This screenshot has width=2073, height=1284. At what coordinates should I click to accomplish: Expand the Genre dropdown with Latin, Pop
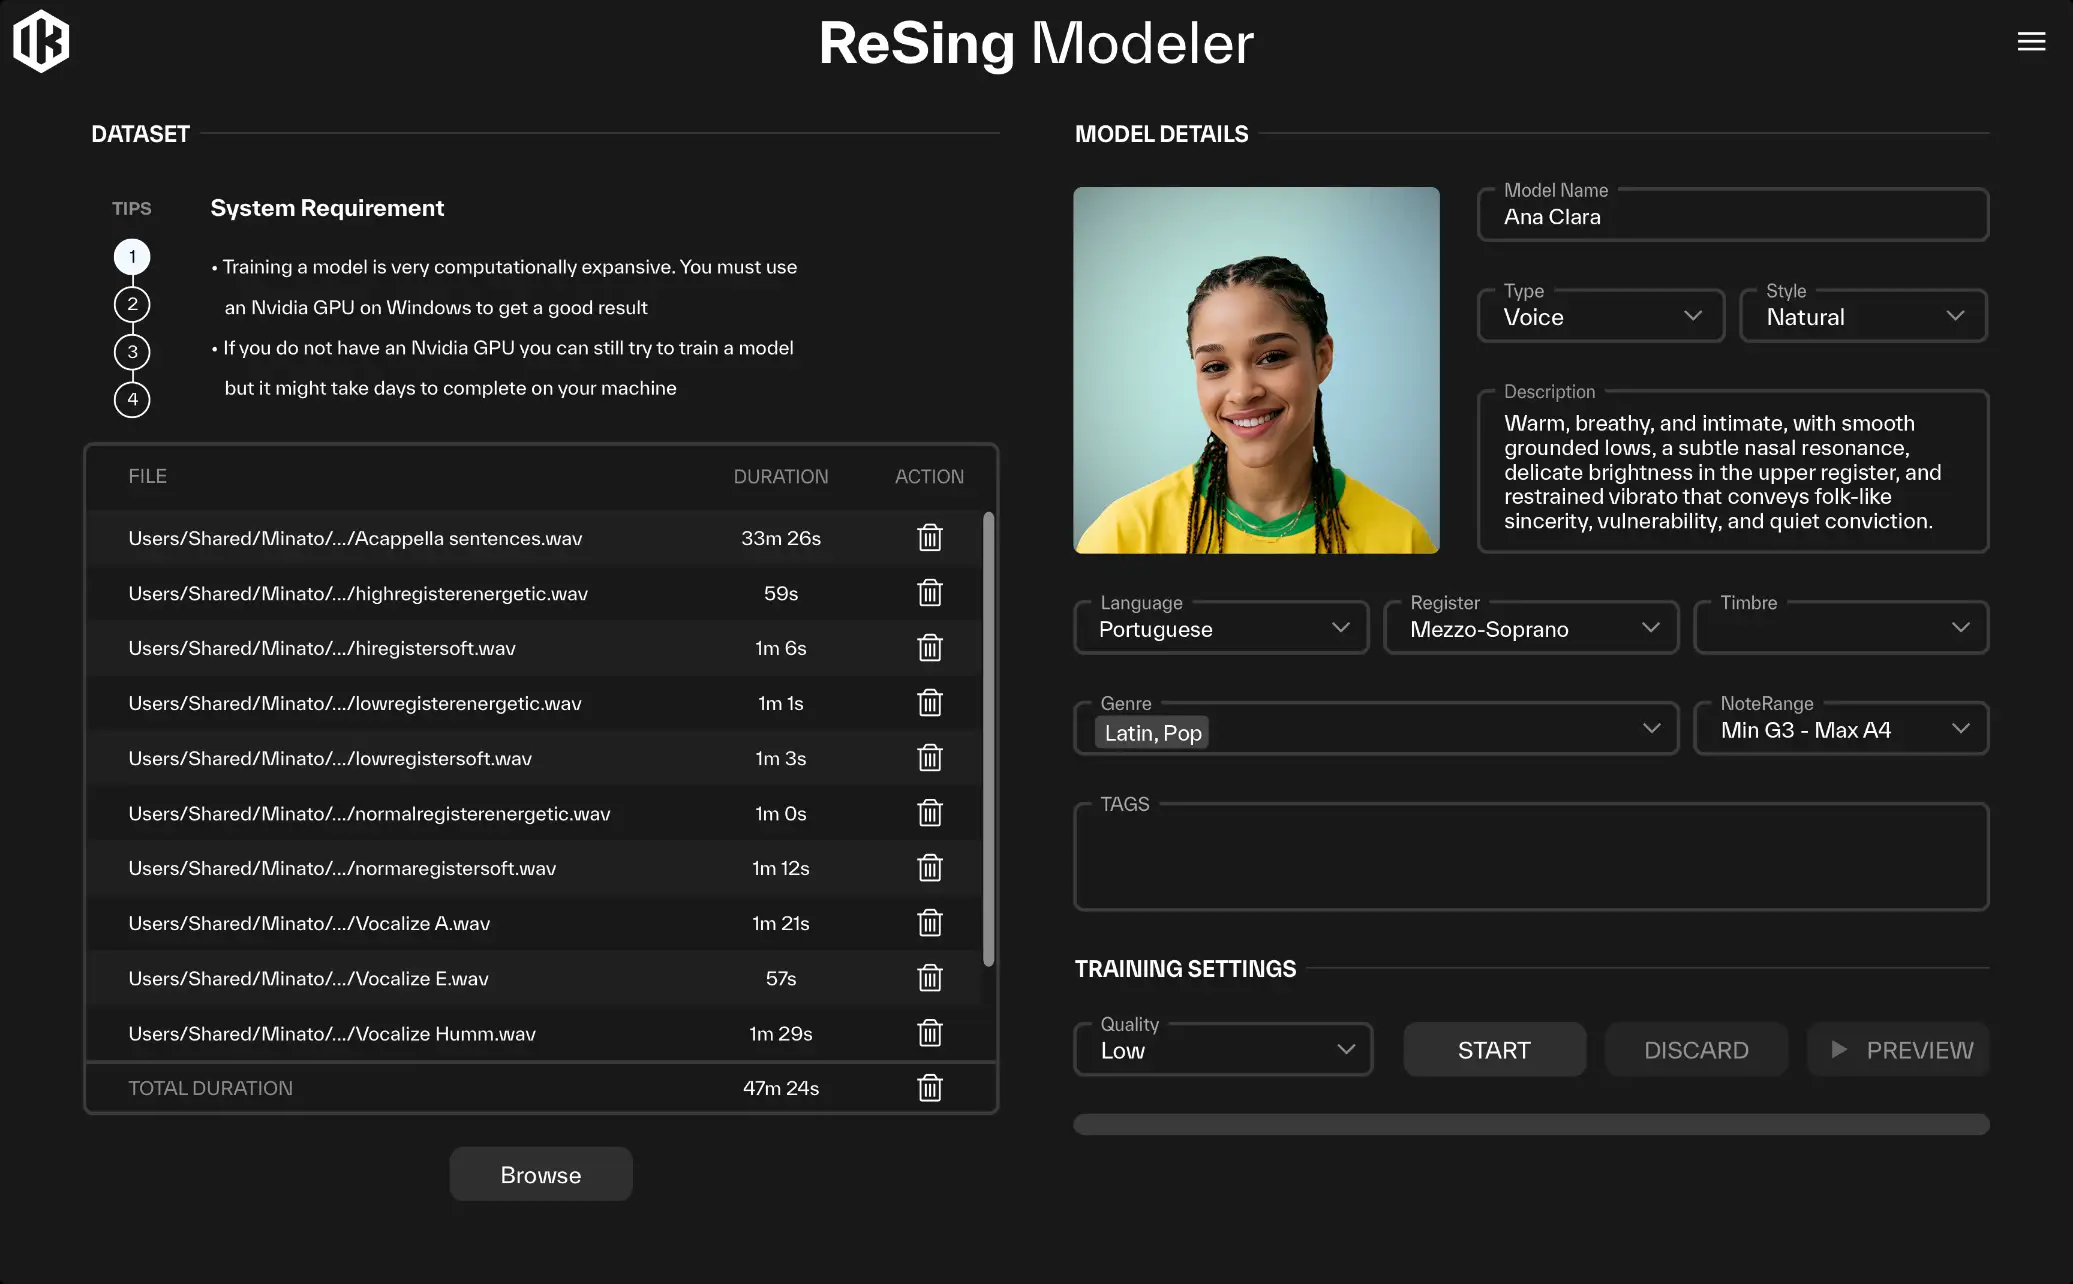pyautogui.click(x=1376, y=729)
